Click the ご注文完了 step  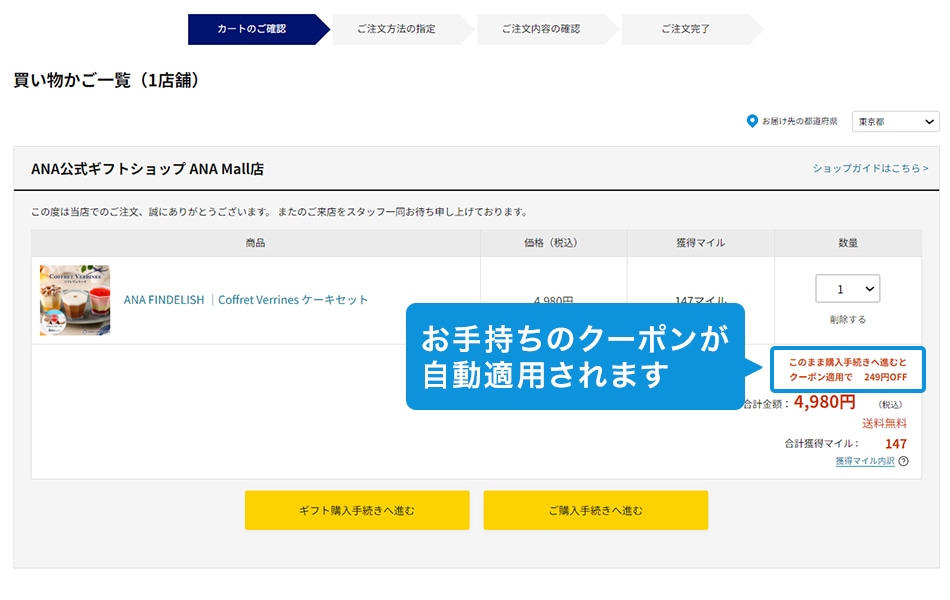(688, 30)
